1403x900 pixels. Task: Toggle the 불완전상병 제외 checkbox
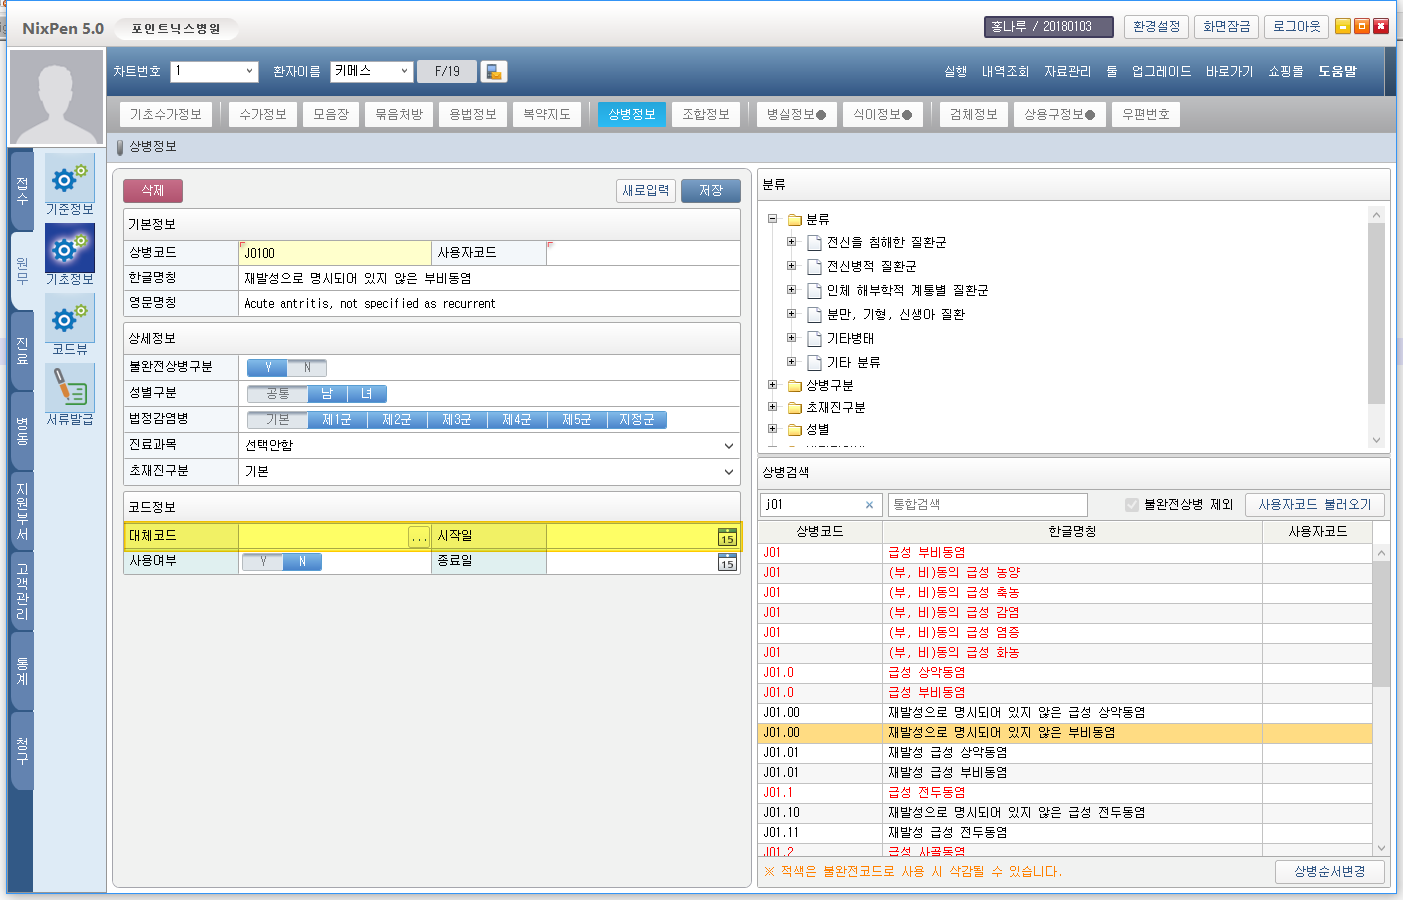pos(1132,505)
